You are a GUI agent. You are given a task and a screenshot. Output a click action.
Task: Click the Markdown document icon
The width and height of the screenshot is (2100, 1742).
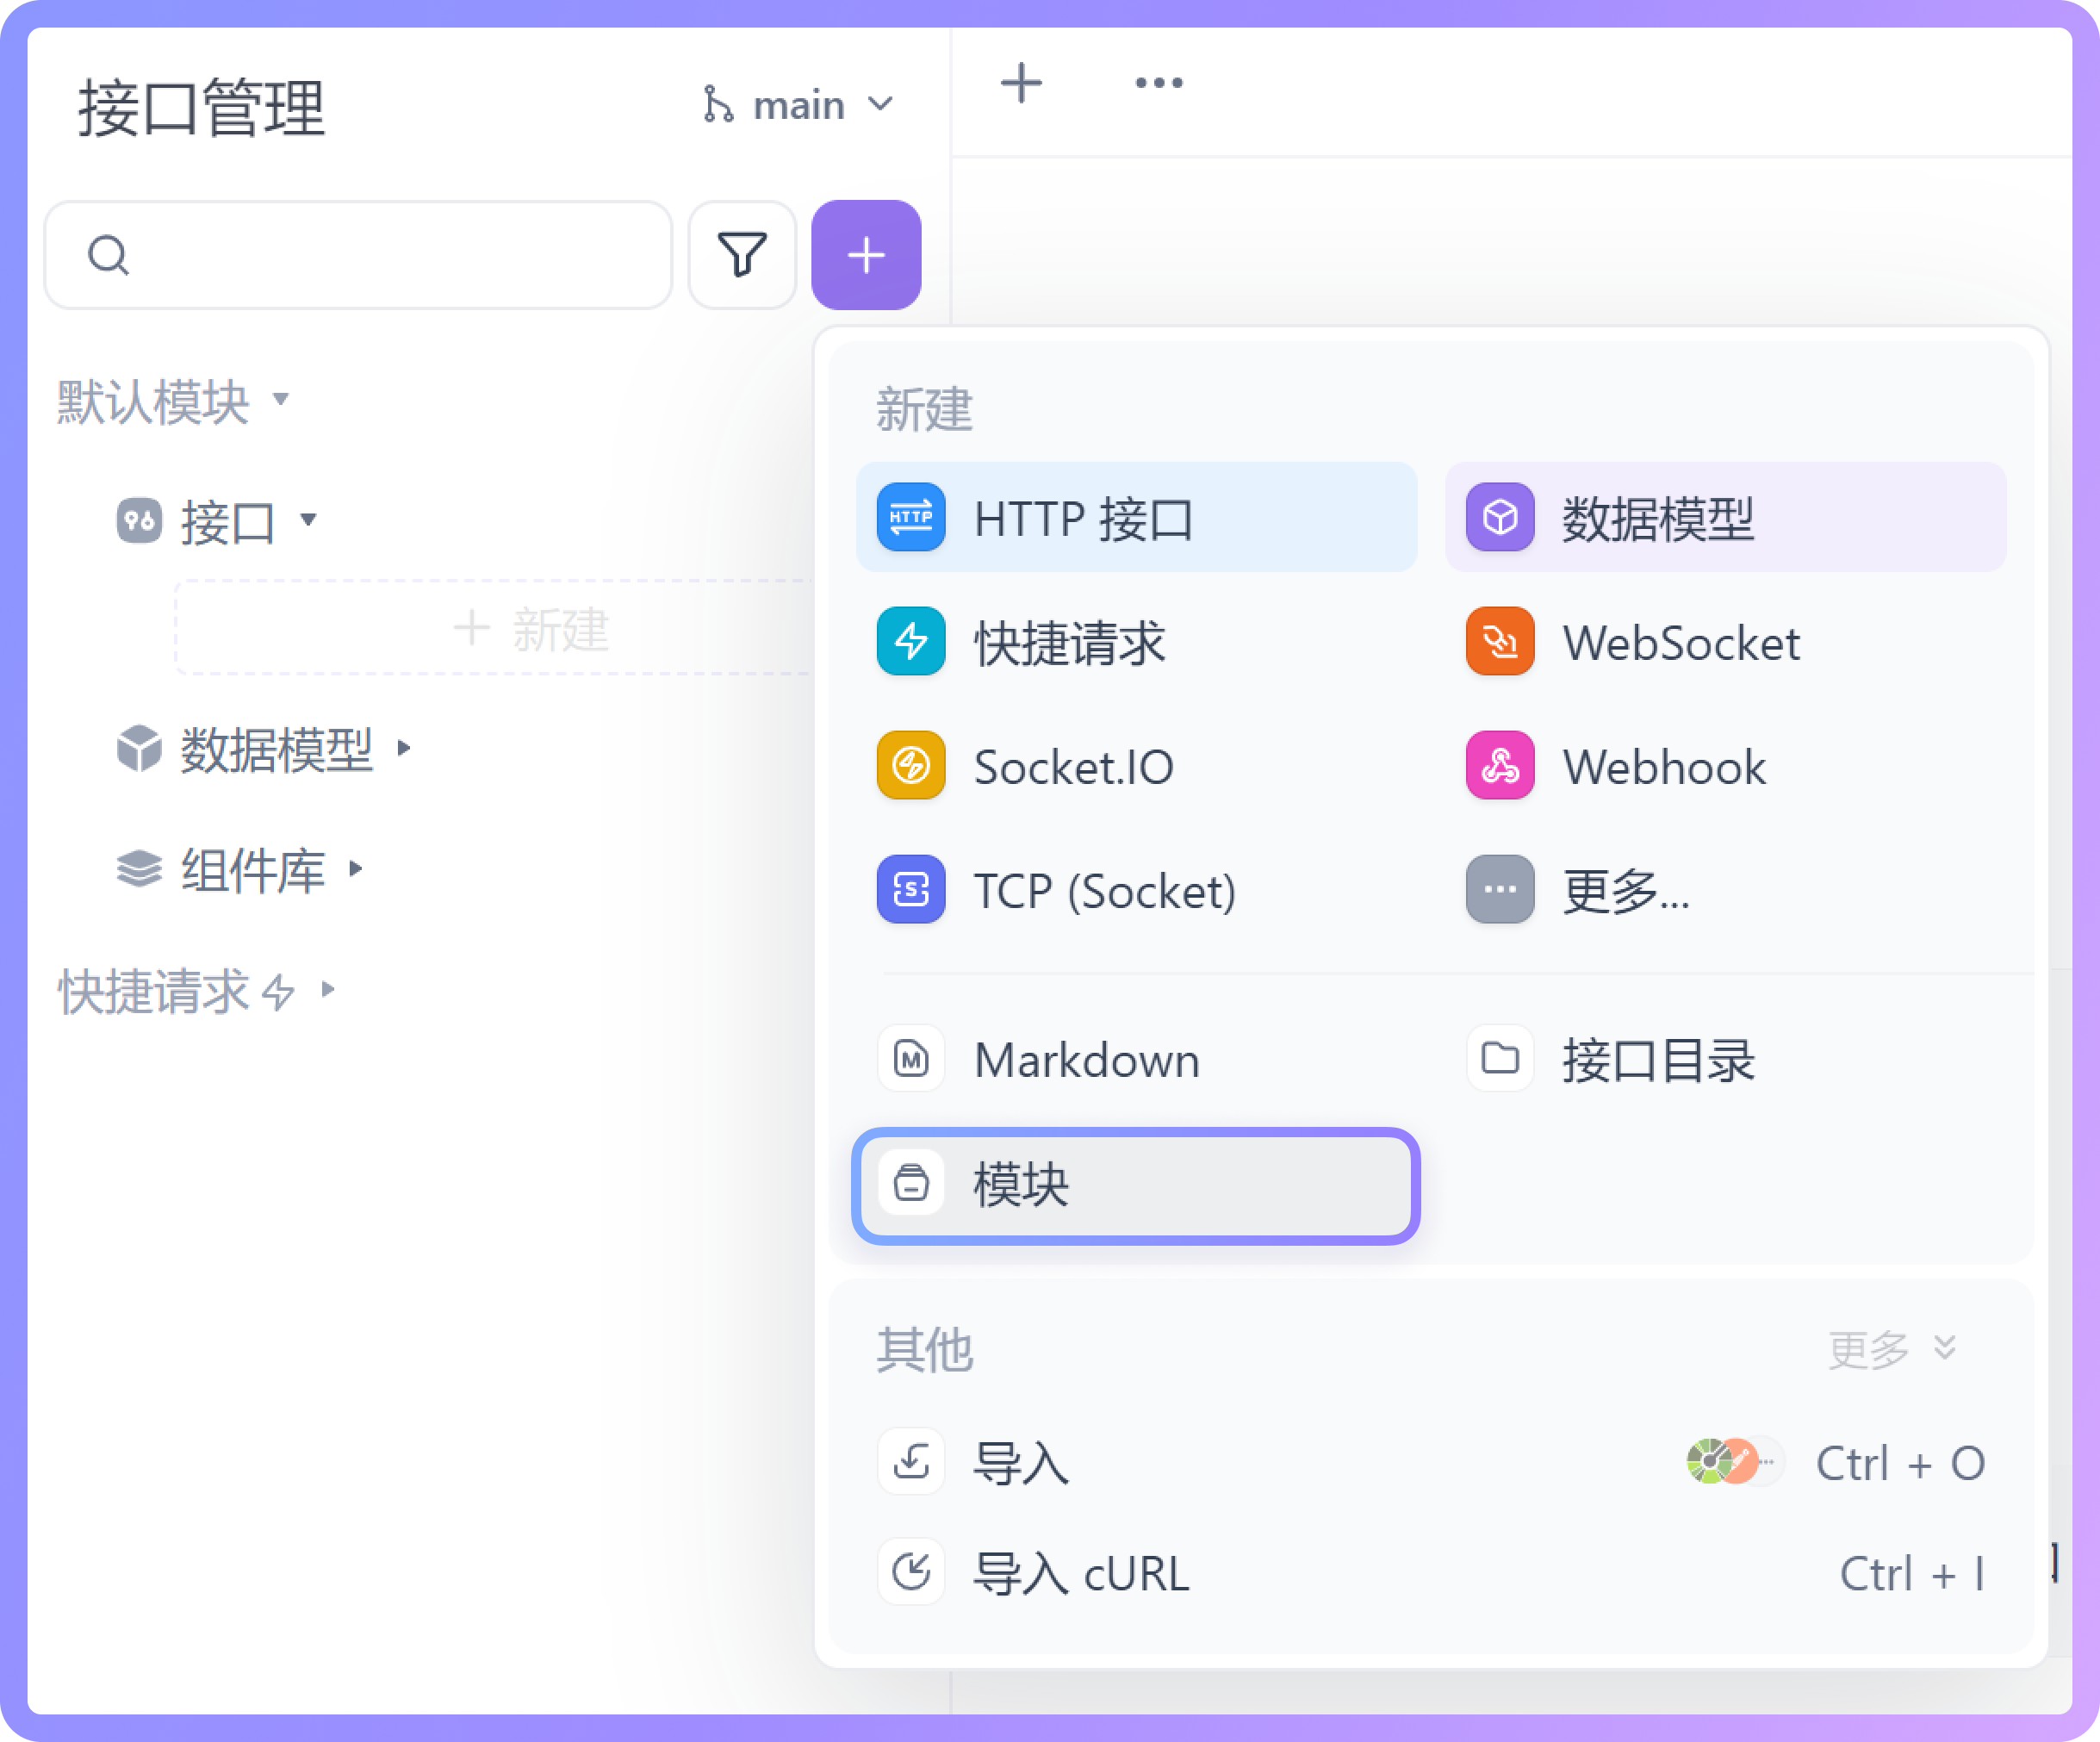tap(910, 1059)
